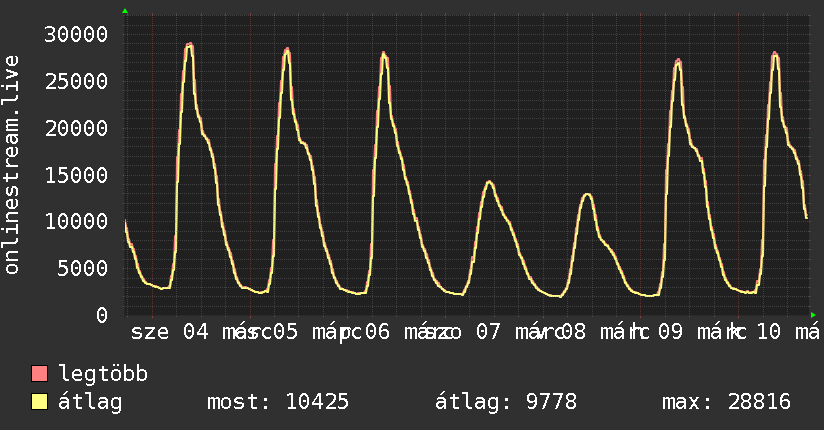Click the green arrow atop the y-axis
Screen dimensions: 824x430
click(125, 11)
